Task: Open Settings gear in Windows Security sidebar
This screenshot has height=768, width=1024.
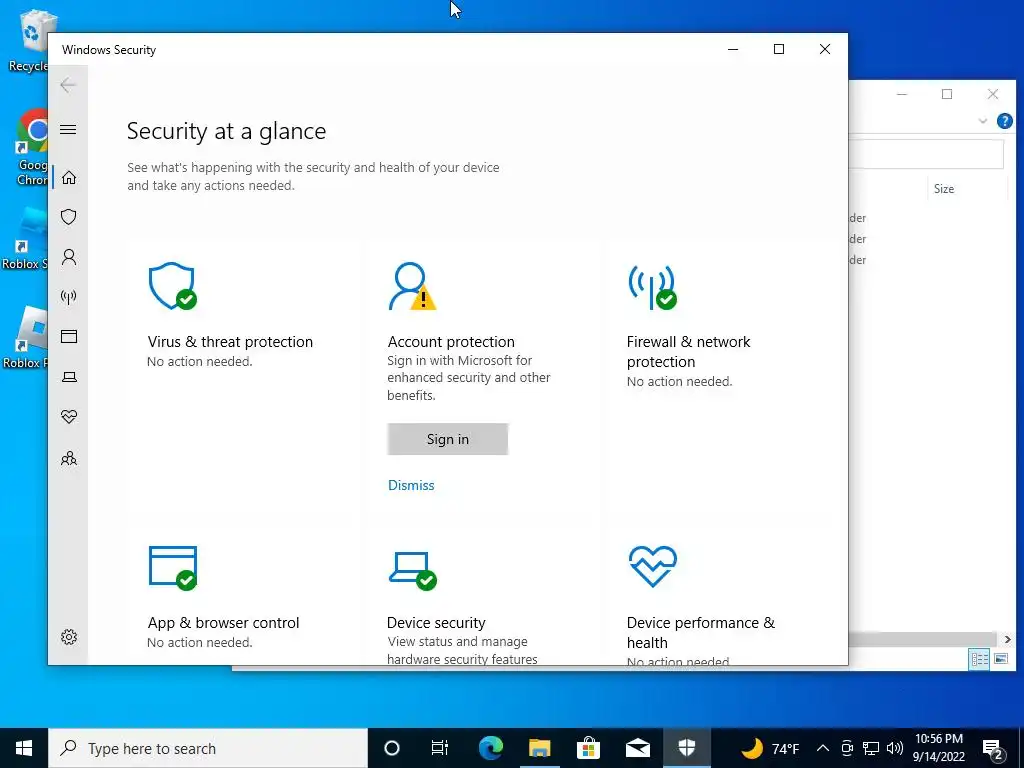Action: tap(69, 637)
